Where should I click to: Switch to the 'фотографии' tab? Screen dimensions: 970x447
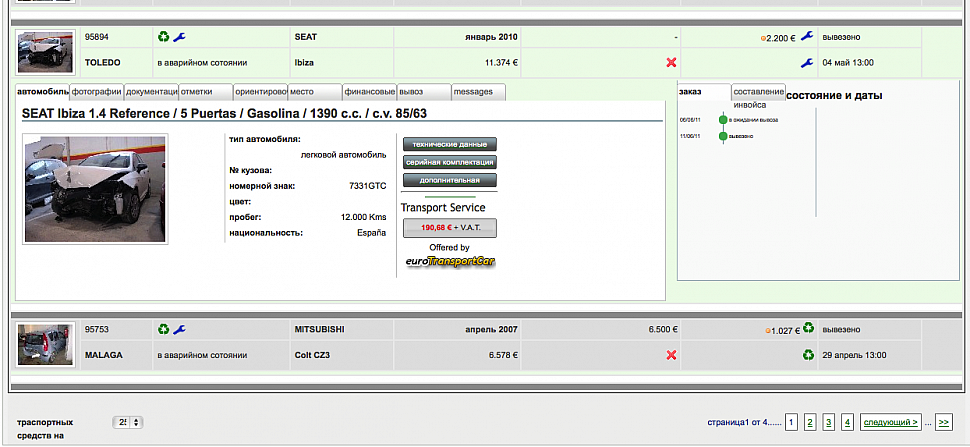(97, 92)
